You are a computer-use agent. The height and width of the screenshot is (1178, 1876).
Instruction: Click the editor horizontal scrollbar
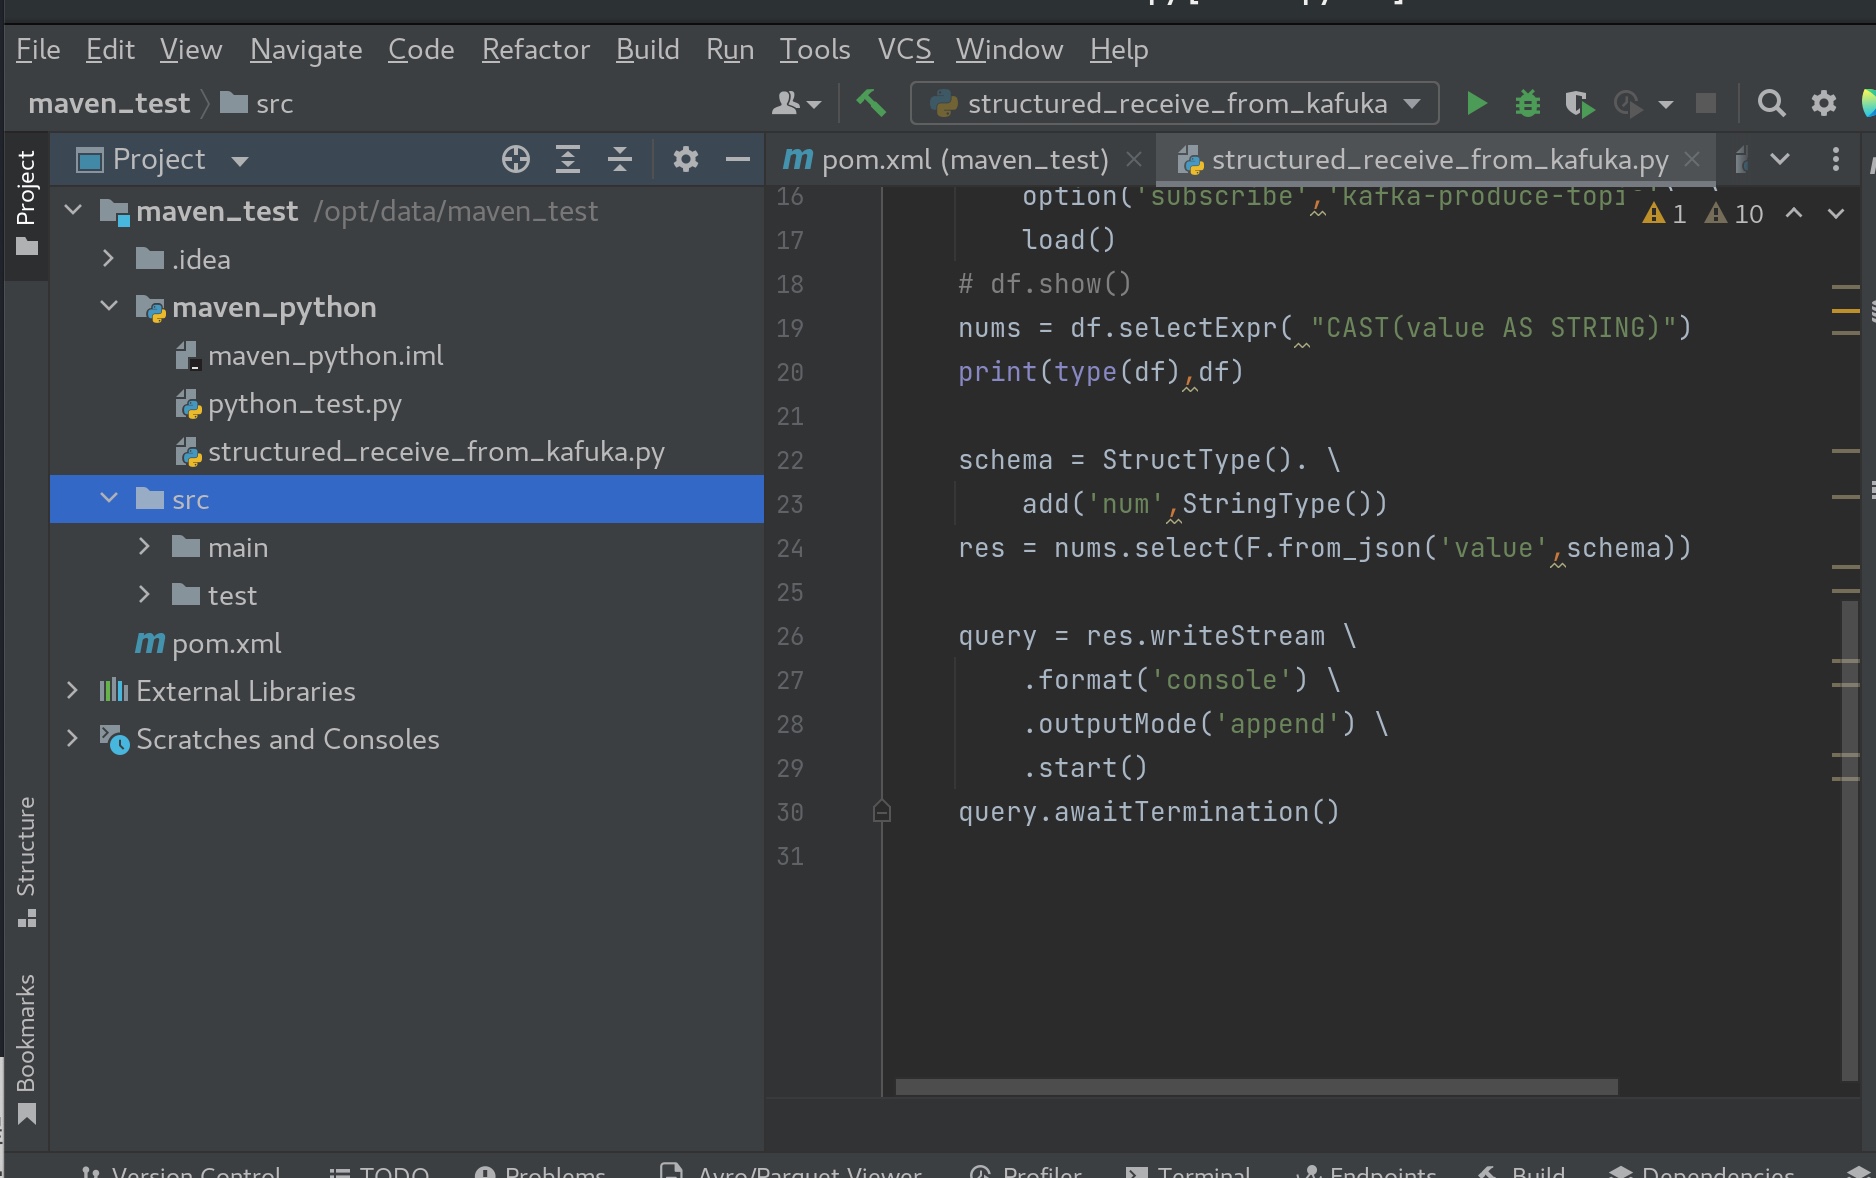1257,1087
